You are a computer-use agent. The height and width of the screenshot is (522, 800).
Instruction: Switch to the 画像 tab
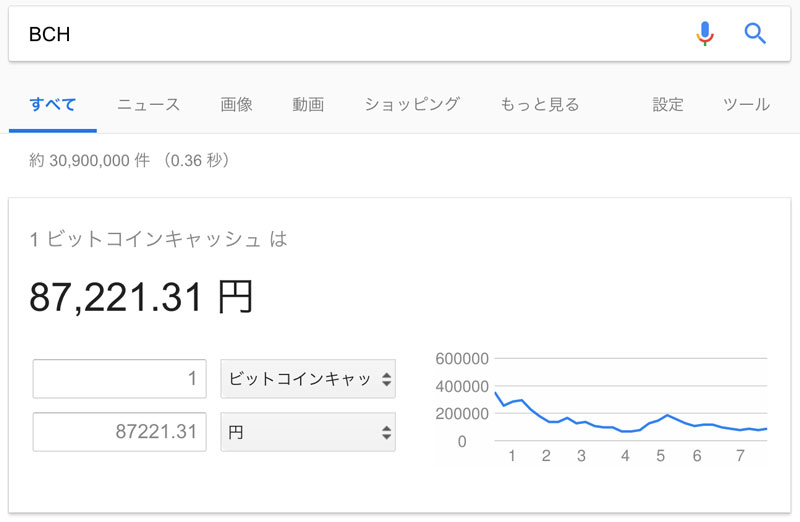pyautogui.click(x=236, y=105)
